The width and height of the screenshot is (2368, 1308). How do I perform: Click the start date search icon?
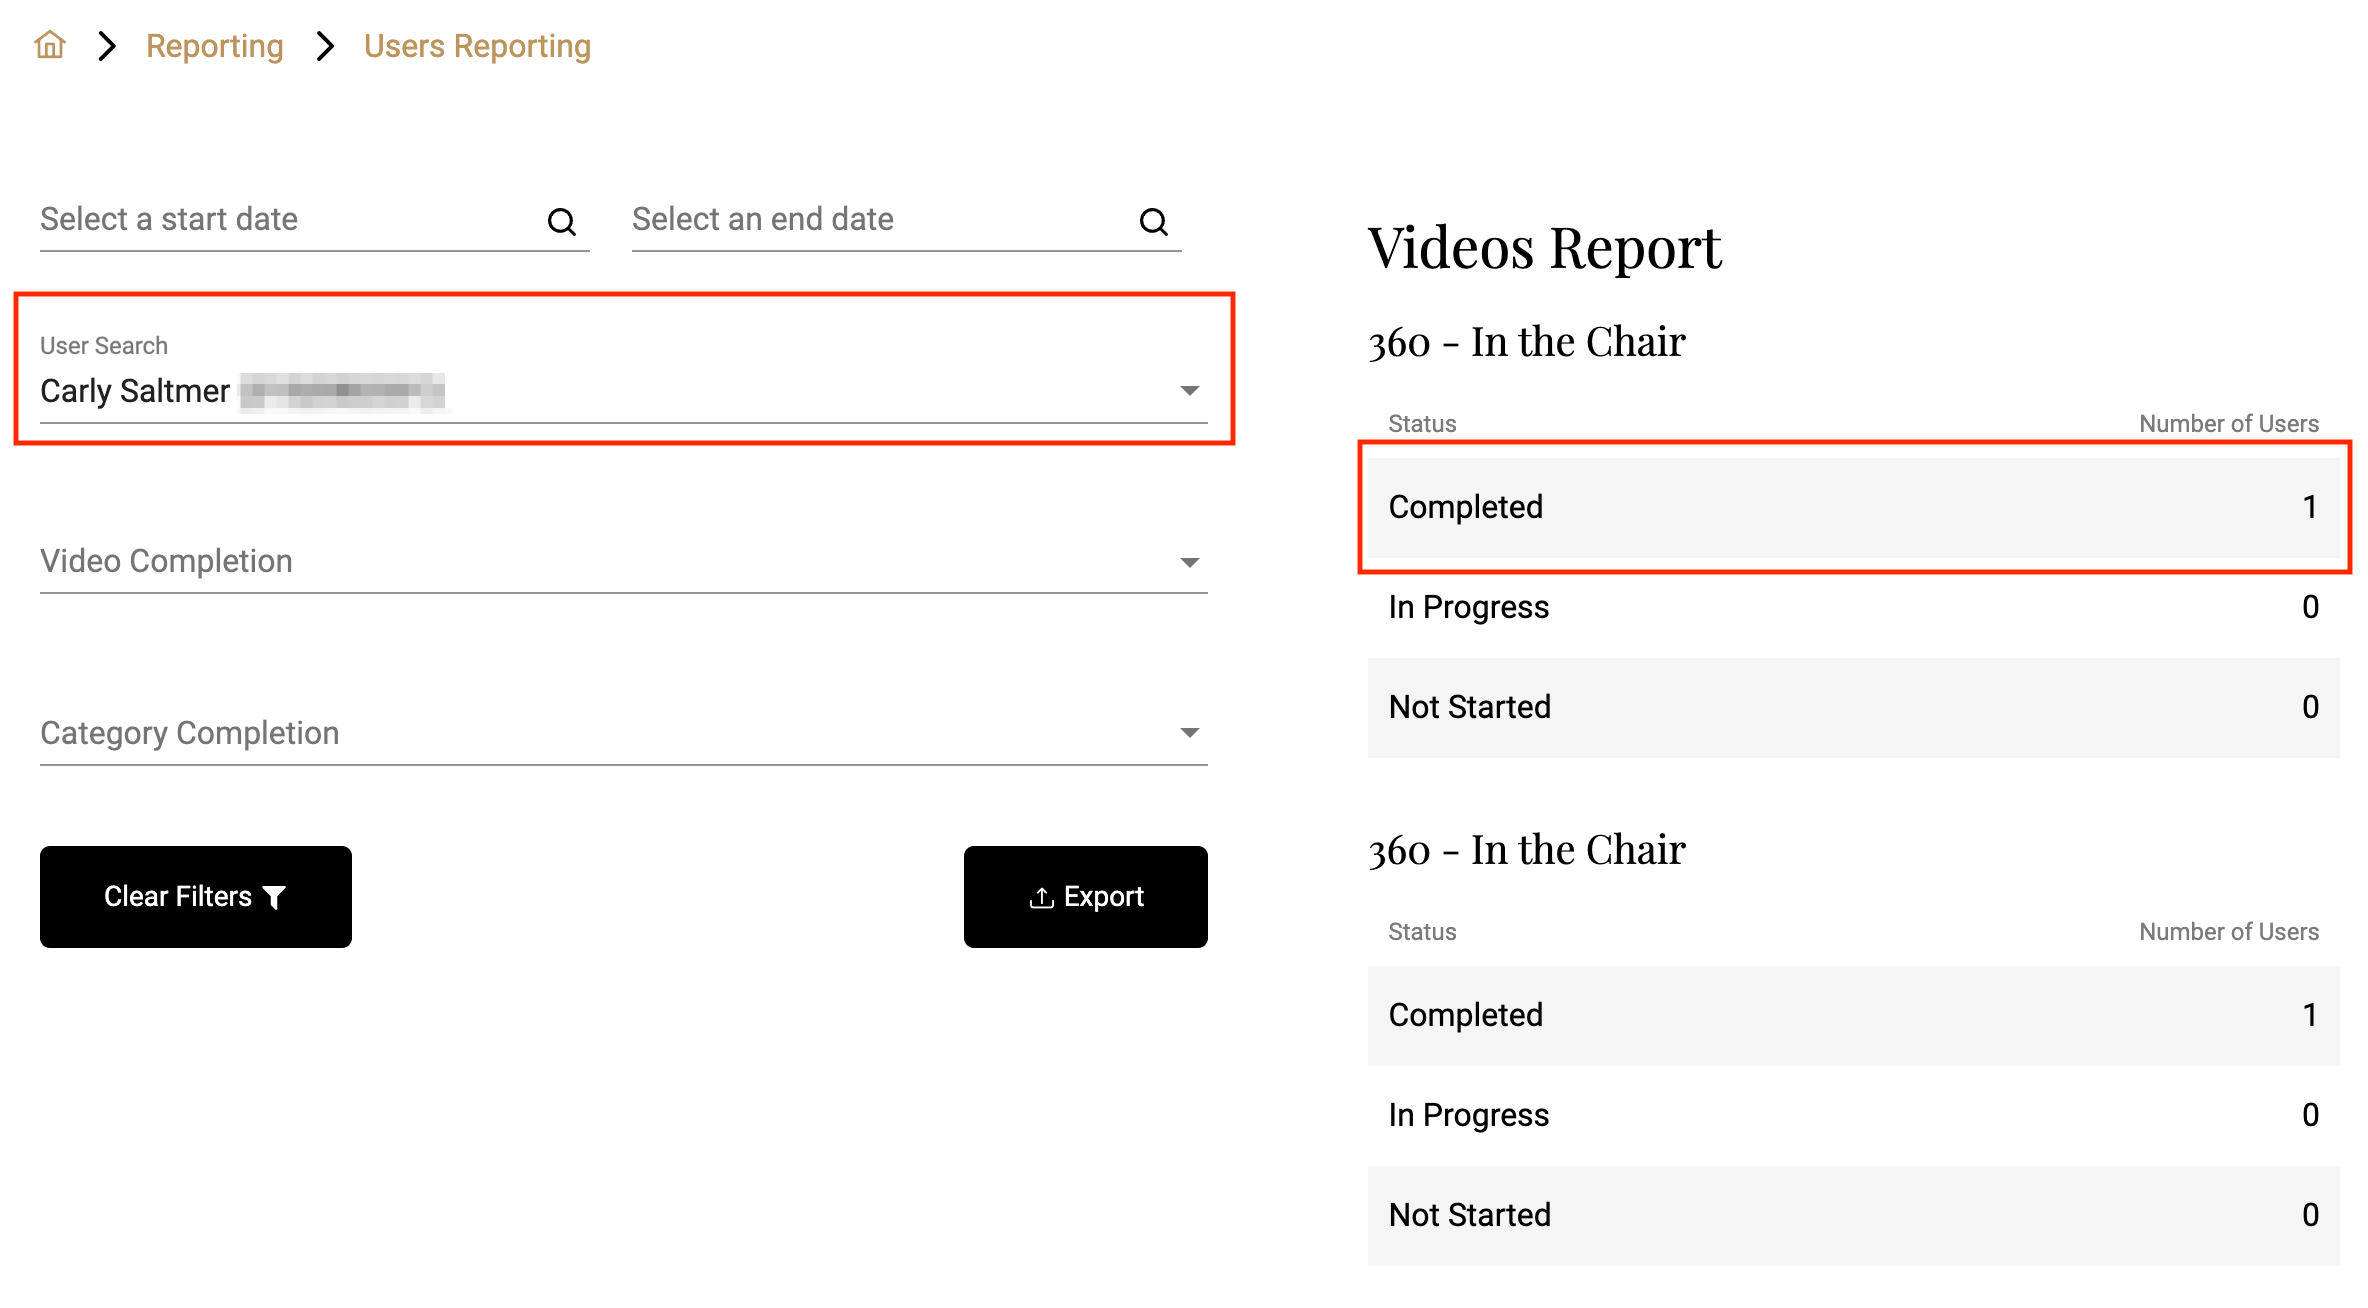pyautogui.click(x=562, y=221)
